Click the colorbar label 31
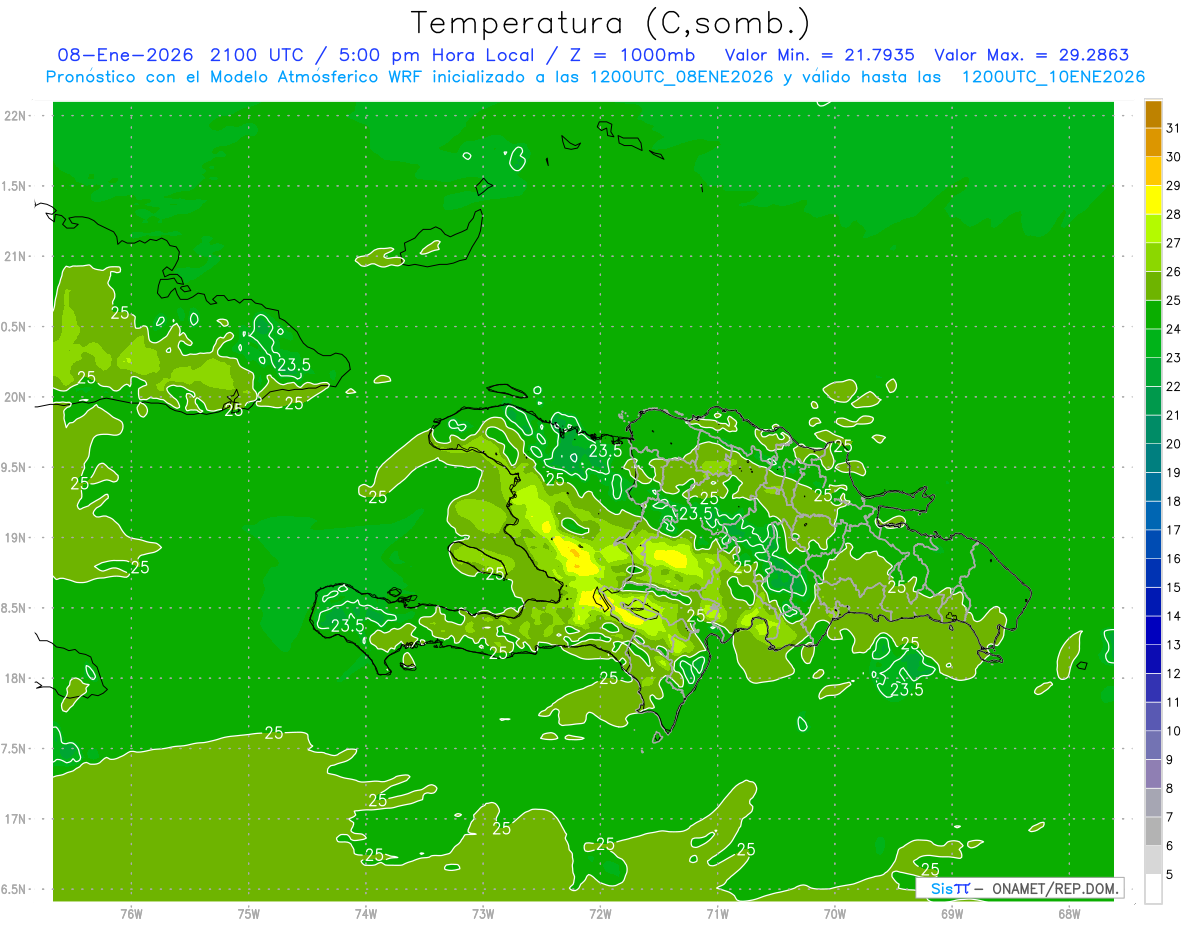The height and width of the screenshot is (927, 1200). pyautogui.click(x=1173, y=128)
